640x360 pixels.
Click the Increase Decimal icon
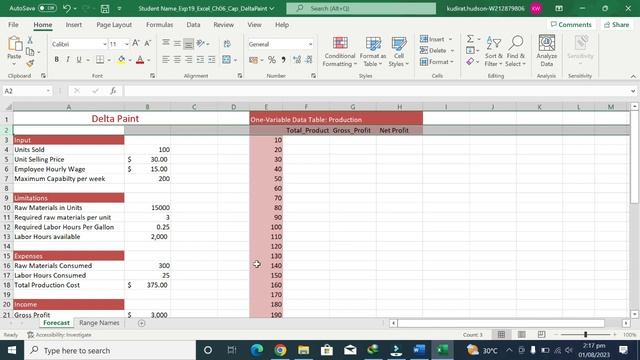pyautogui.click(x=297, y=60)
